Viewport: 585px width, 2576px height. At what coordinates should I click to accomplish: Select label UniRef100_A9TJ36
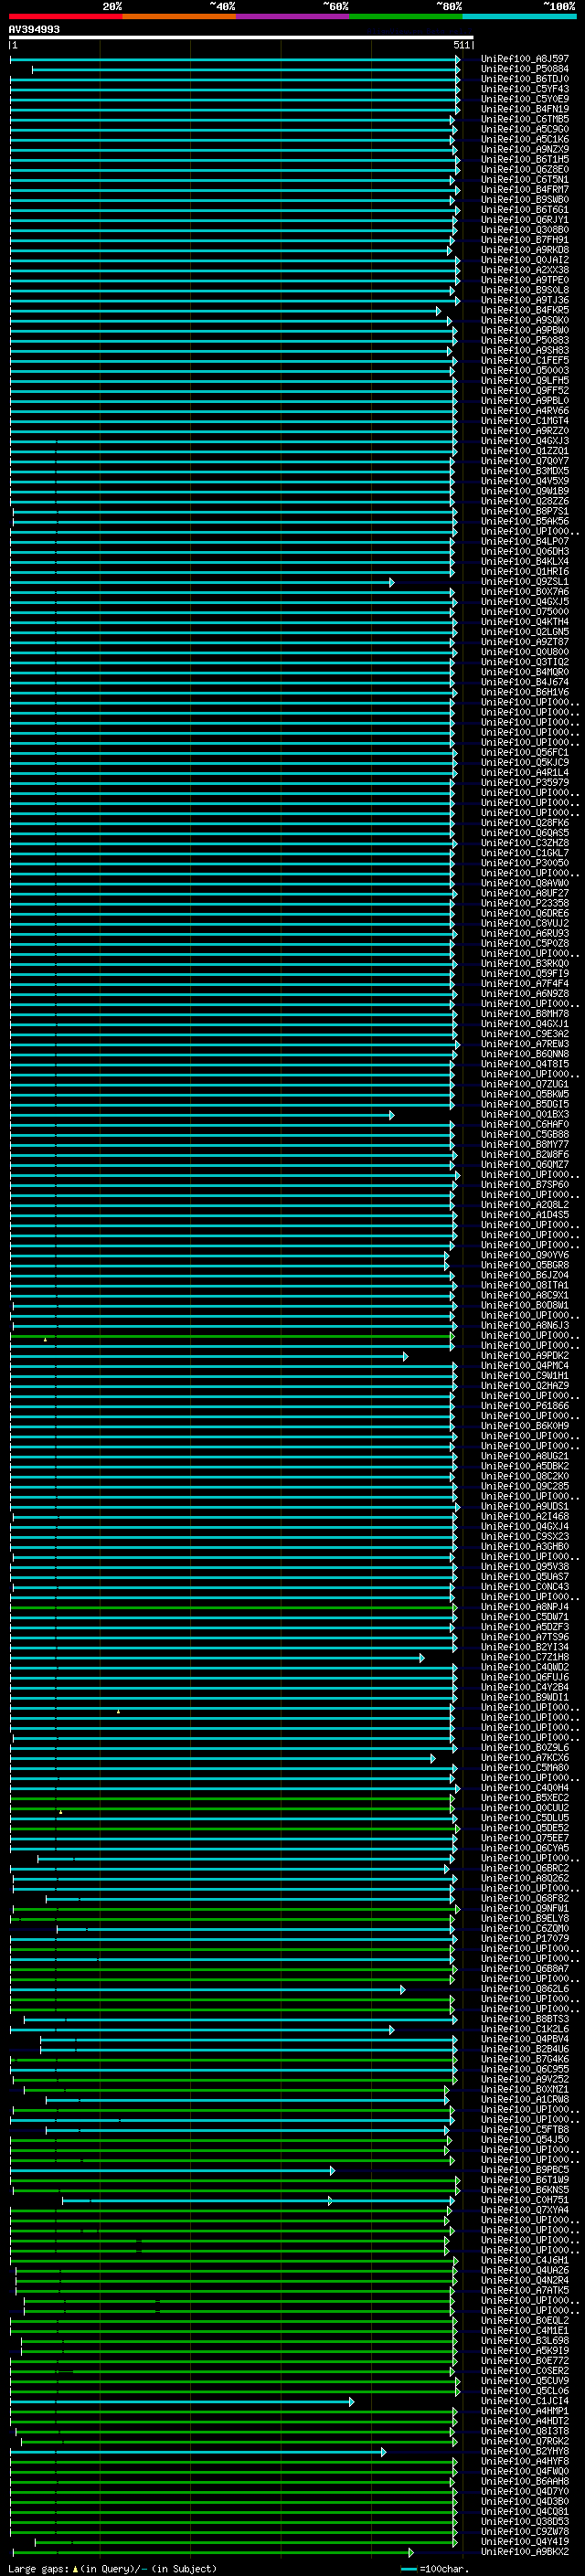coord(525,300)
